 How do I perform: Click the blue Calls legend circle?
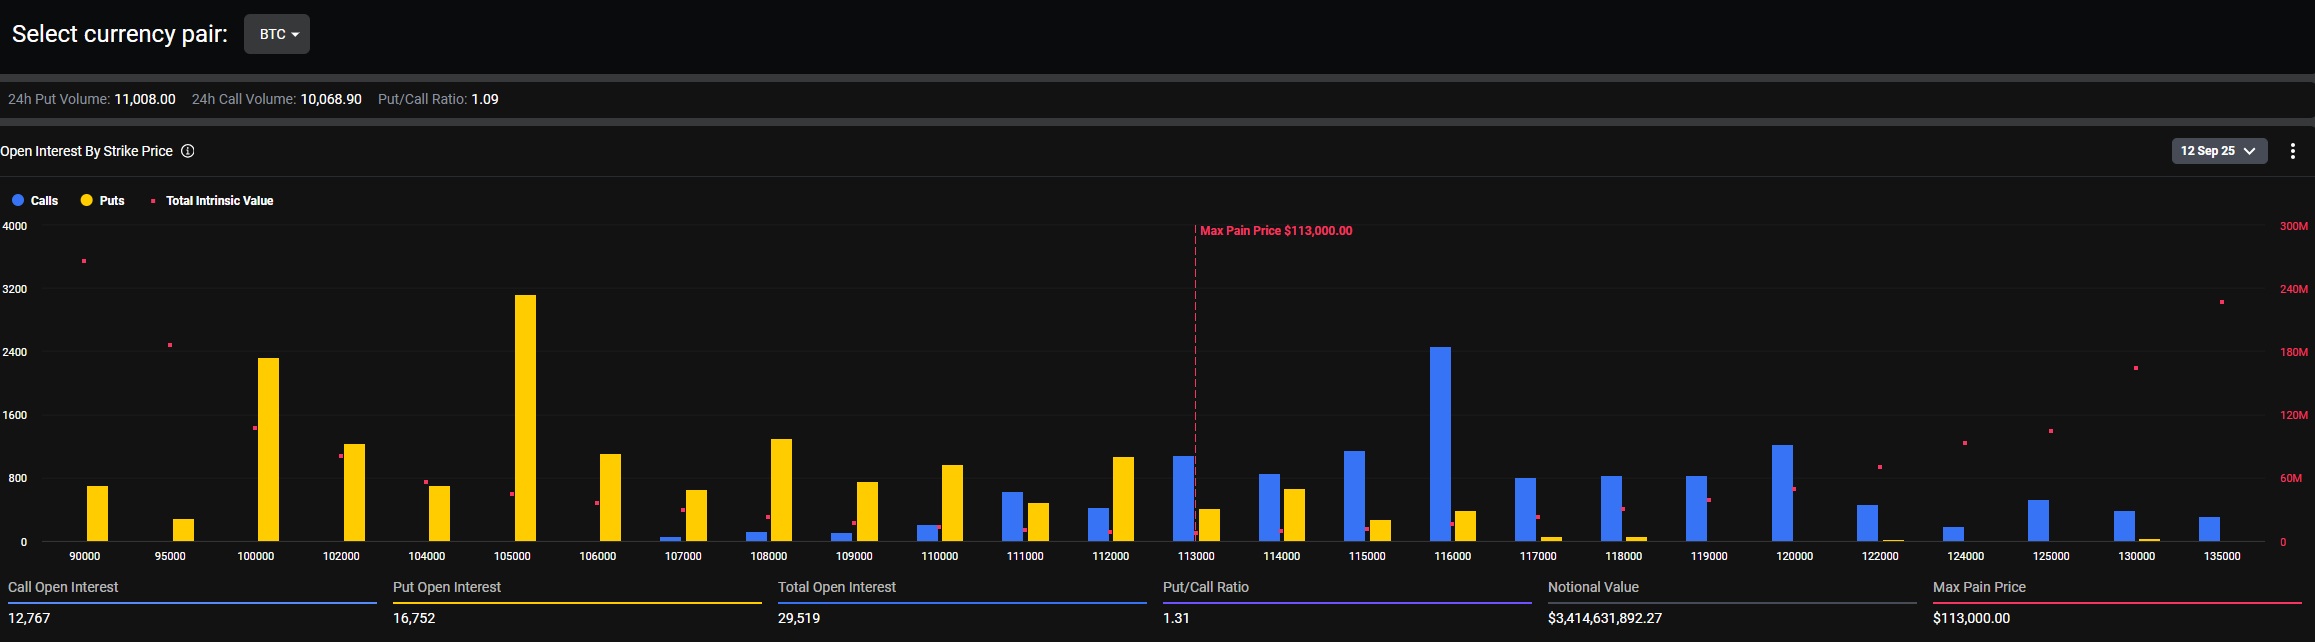[18, 201]
